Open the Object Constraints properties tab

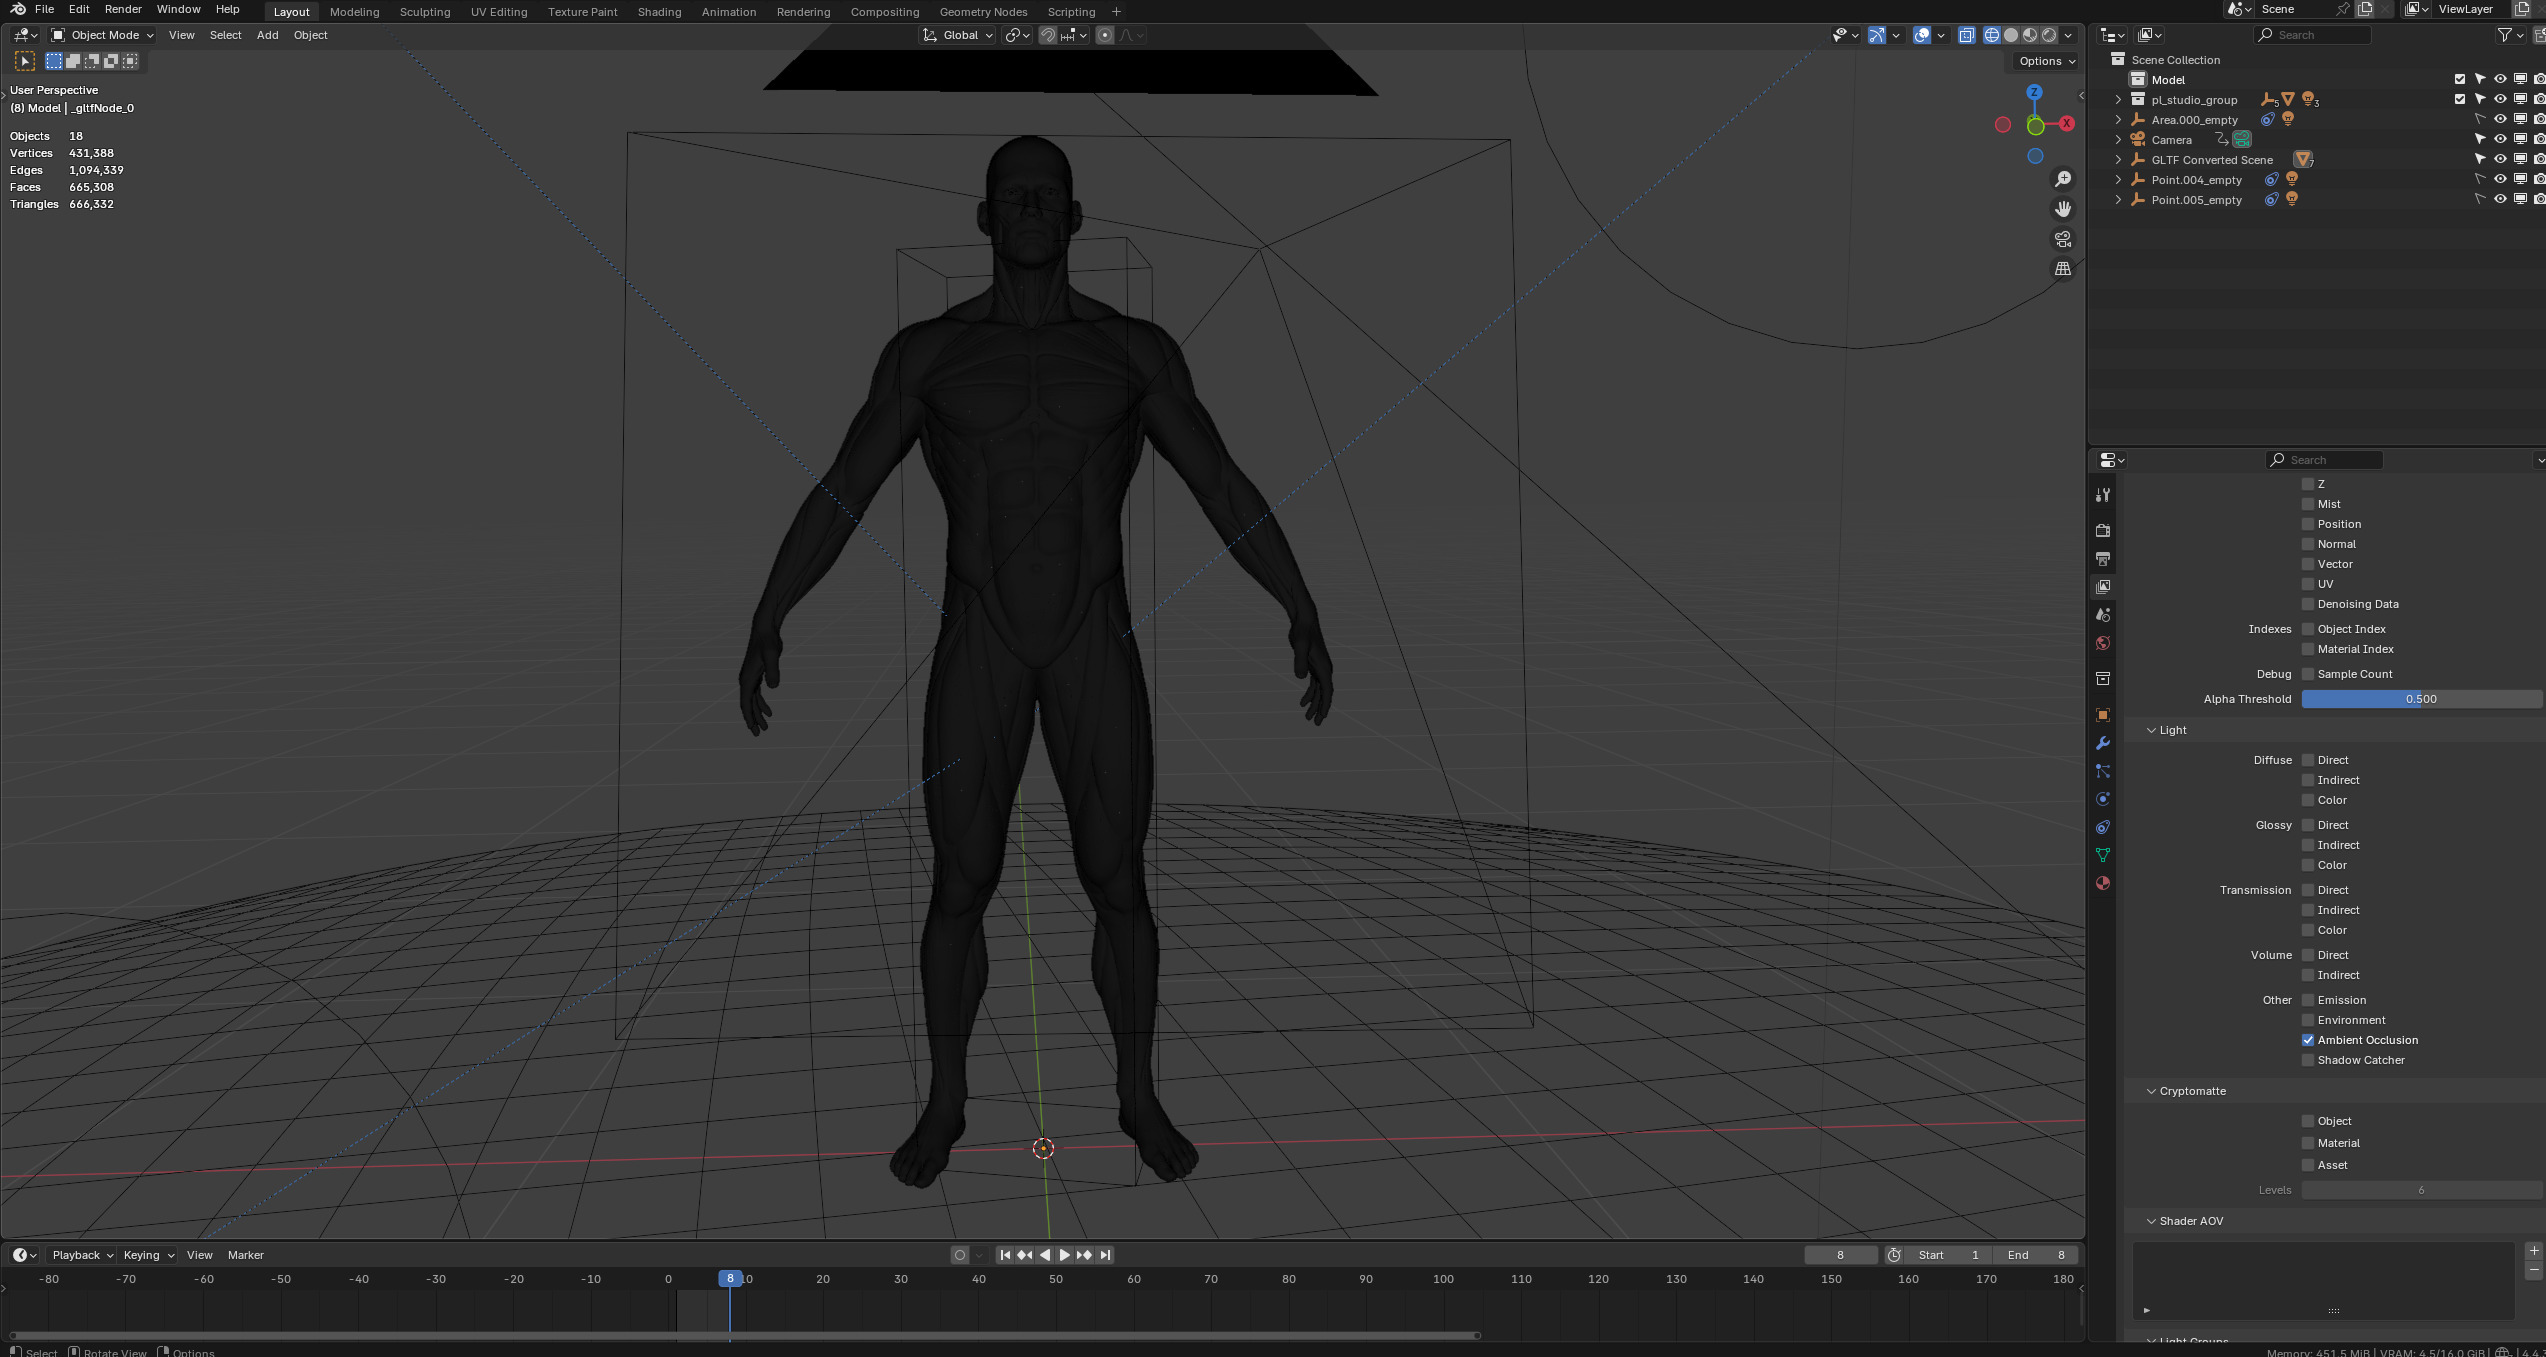click(2103, 826)
